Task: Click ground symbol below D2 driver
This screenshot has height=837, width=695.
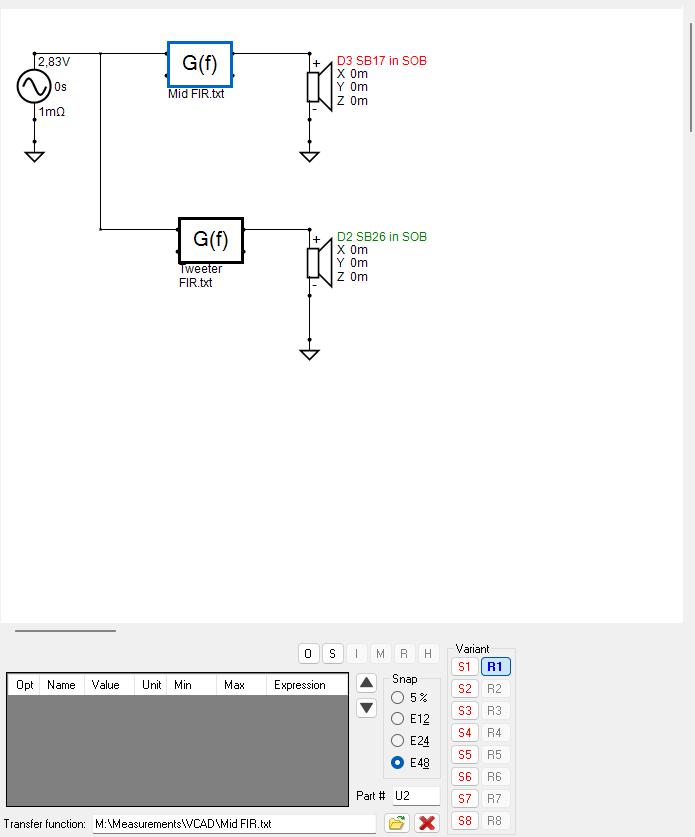Action: click(309, 354)
